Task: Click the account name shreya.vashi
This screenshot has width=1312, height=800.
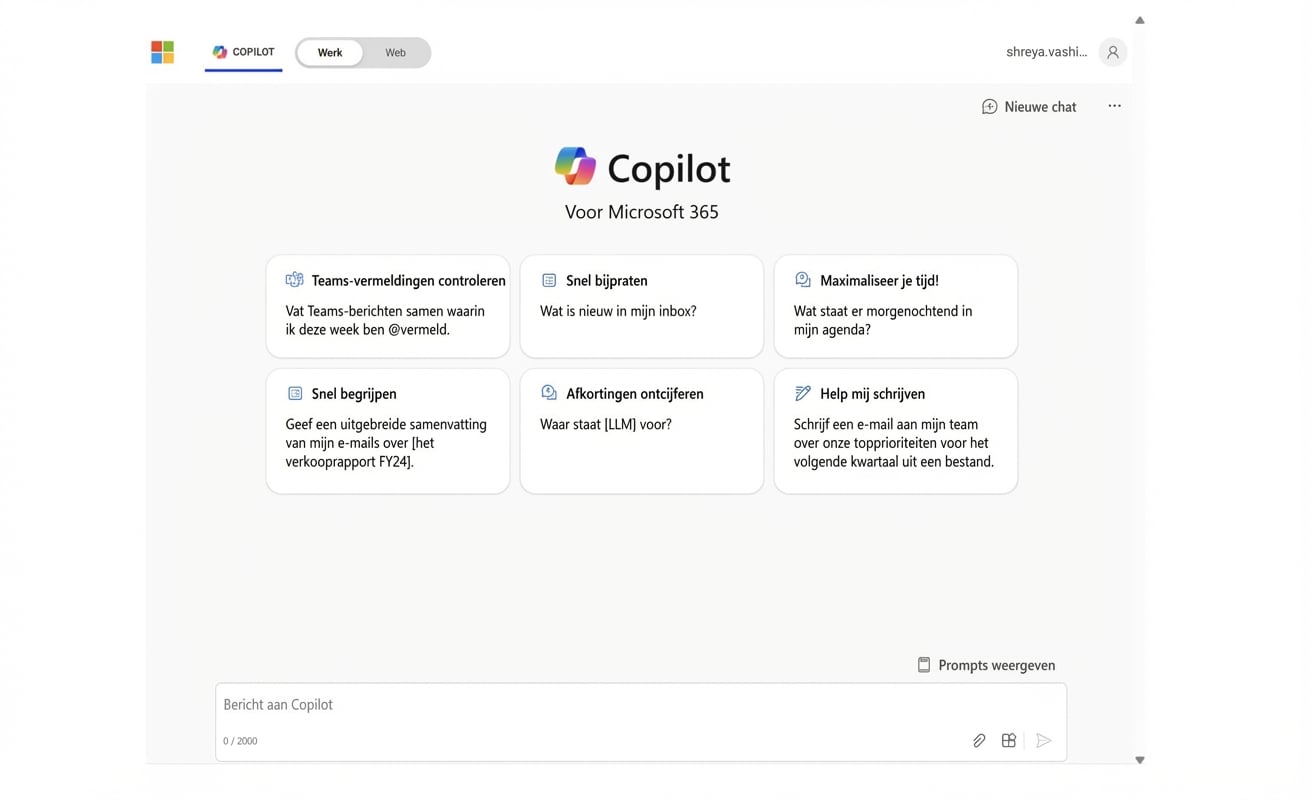Action: tap(1046, 51)
